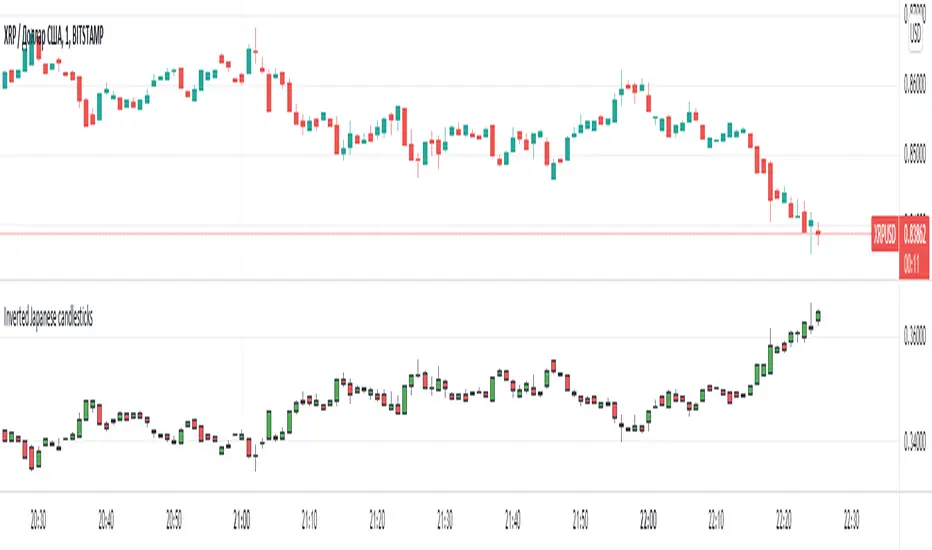Click the 0.24000 label on indicator scale

click(914, 441)
